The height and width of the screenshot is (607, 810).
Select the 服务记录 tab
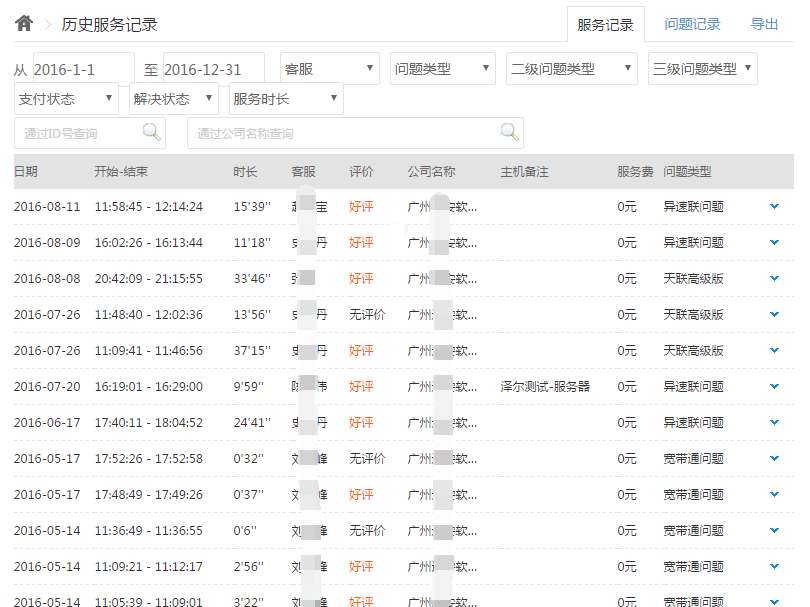tap(605, 25)
